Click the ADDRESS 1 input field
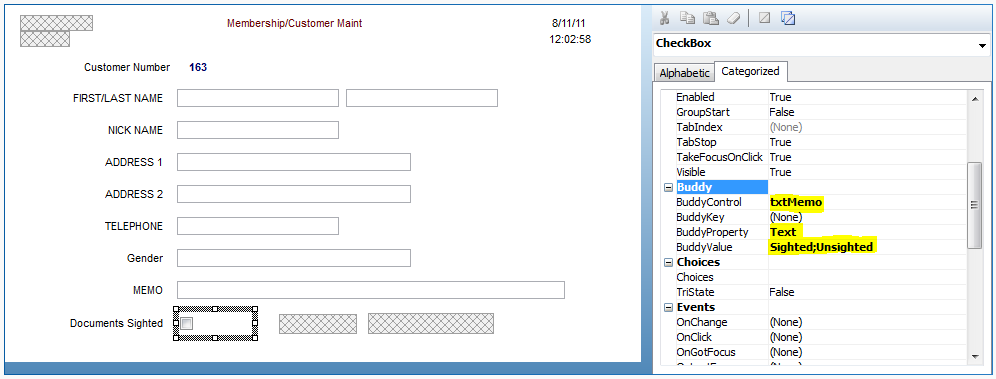 pyautogui.click(x=294, y=162)
